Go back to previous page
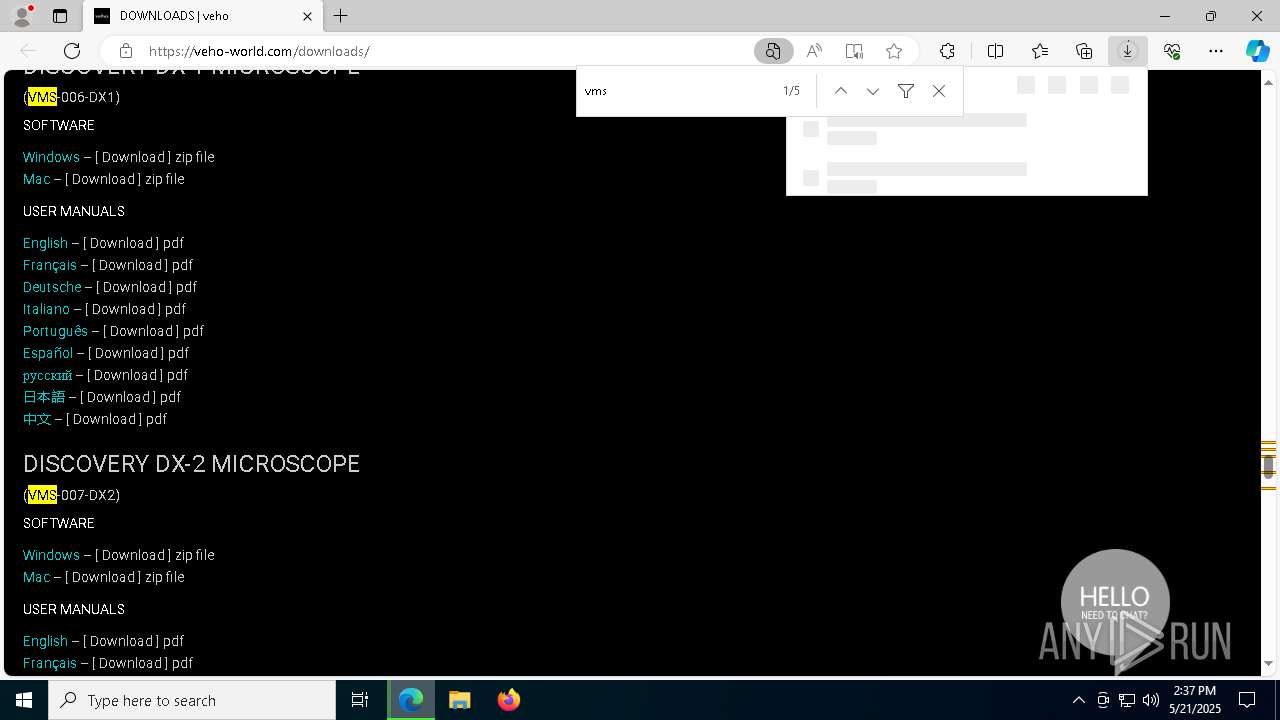 [28, 51]
